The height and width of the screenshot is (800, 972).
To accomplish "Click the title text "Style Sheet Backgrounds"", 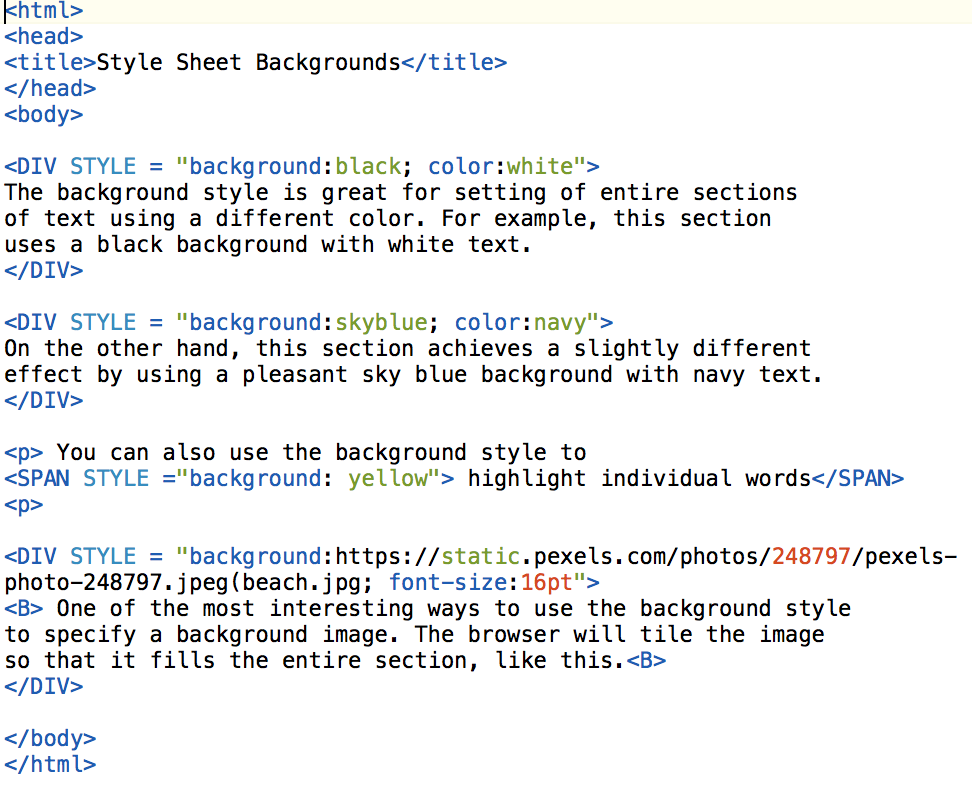I will click(248, 63).
